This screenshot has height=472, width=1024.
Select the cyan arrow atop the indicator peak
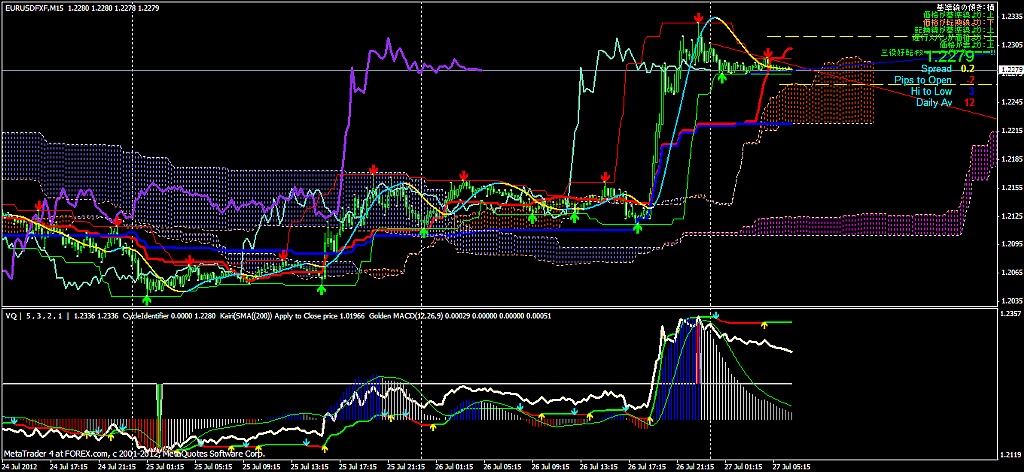715,315
